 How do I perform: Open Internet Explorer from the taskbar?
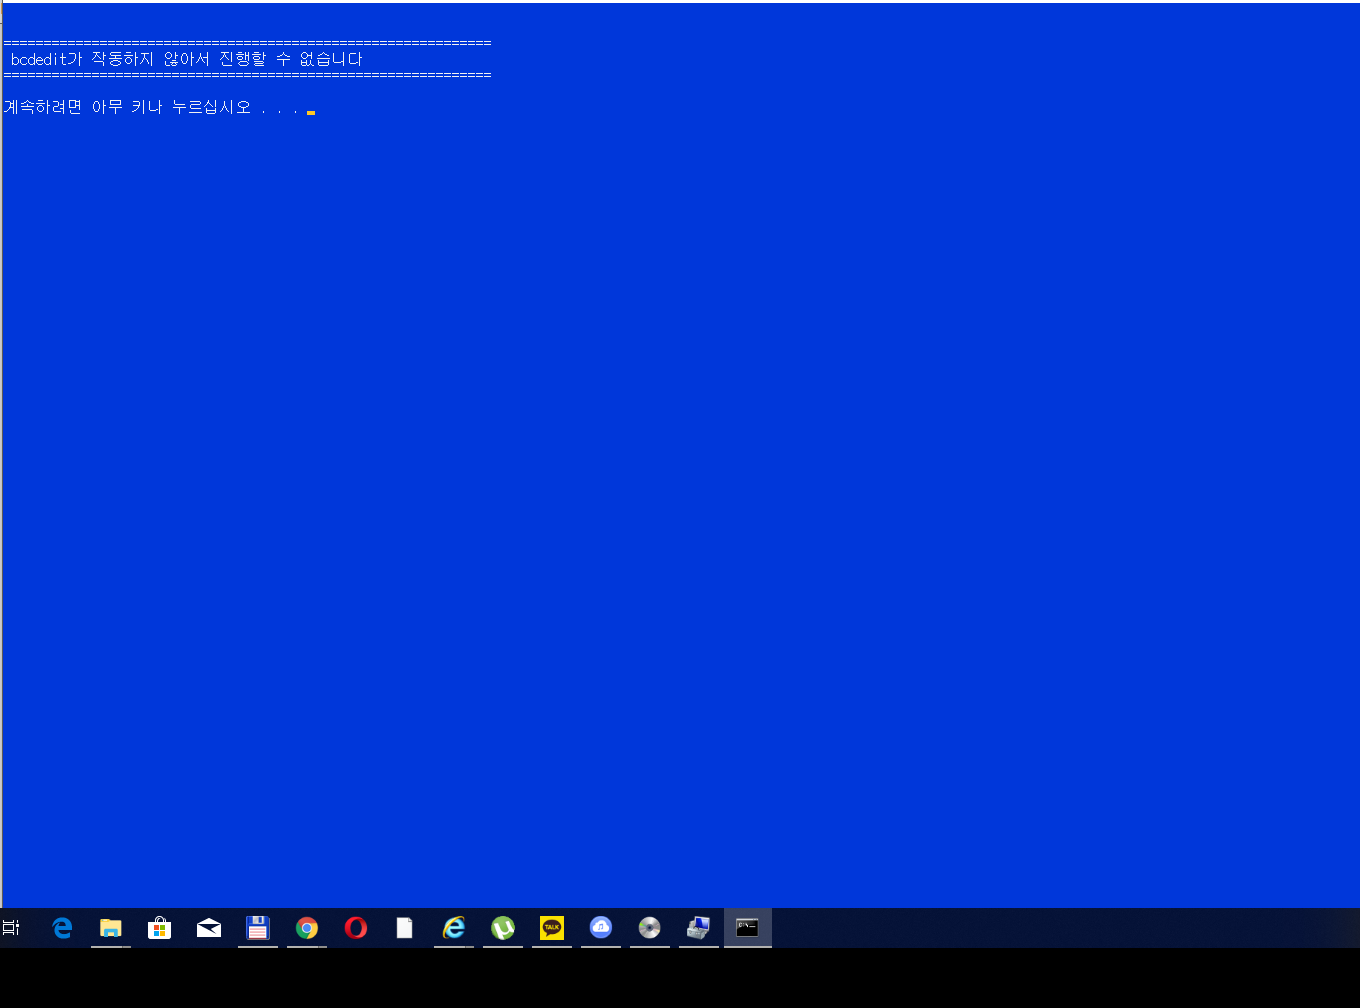click(454, 928)
